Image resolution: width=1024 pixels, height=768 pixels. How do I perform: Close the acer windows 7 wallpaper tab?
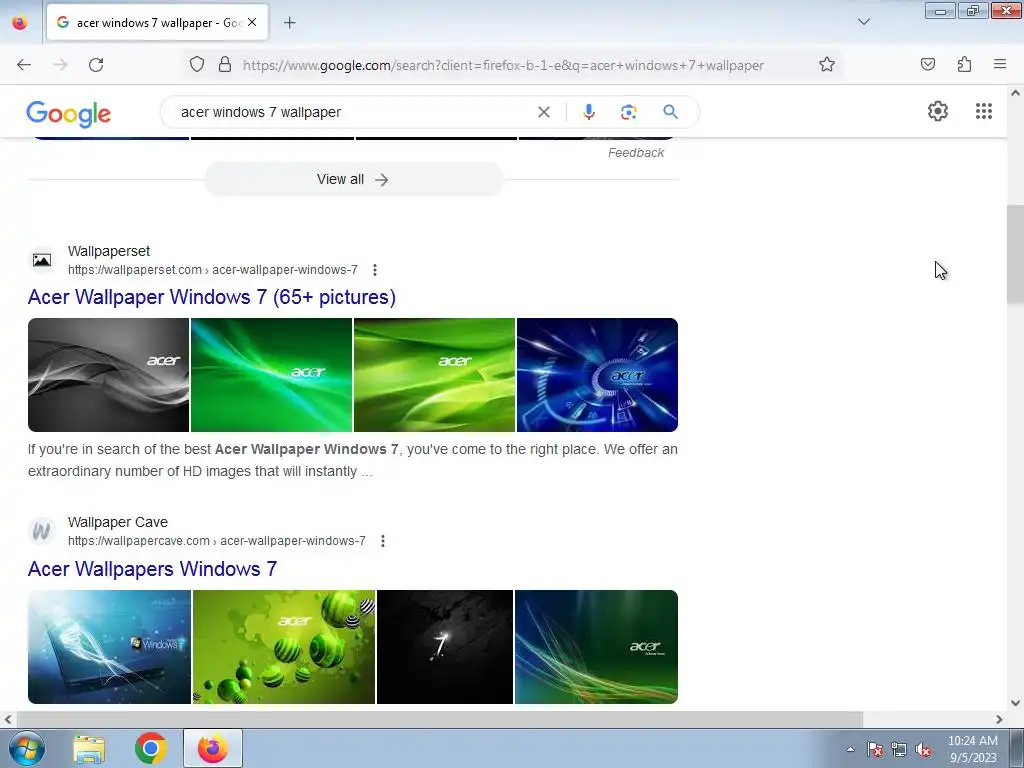(x=252, y=22)
